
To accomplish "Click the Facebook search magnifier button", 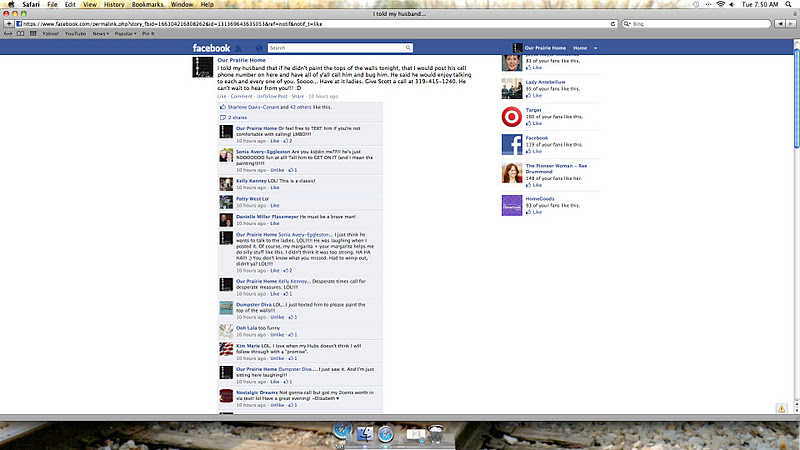I will click(x=408, y=48).
